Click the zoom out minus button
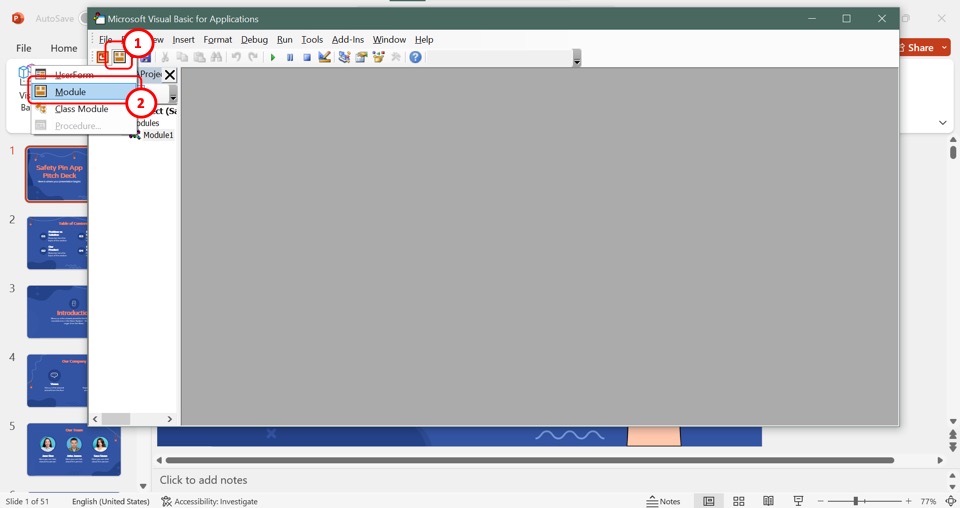Viewport: 960px width, 508px height. (820, 501)
